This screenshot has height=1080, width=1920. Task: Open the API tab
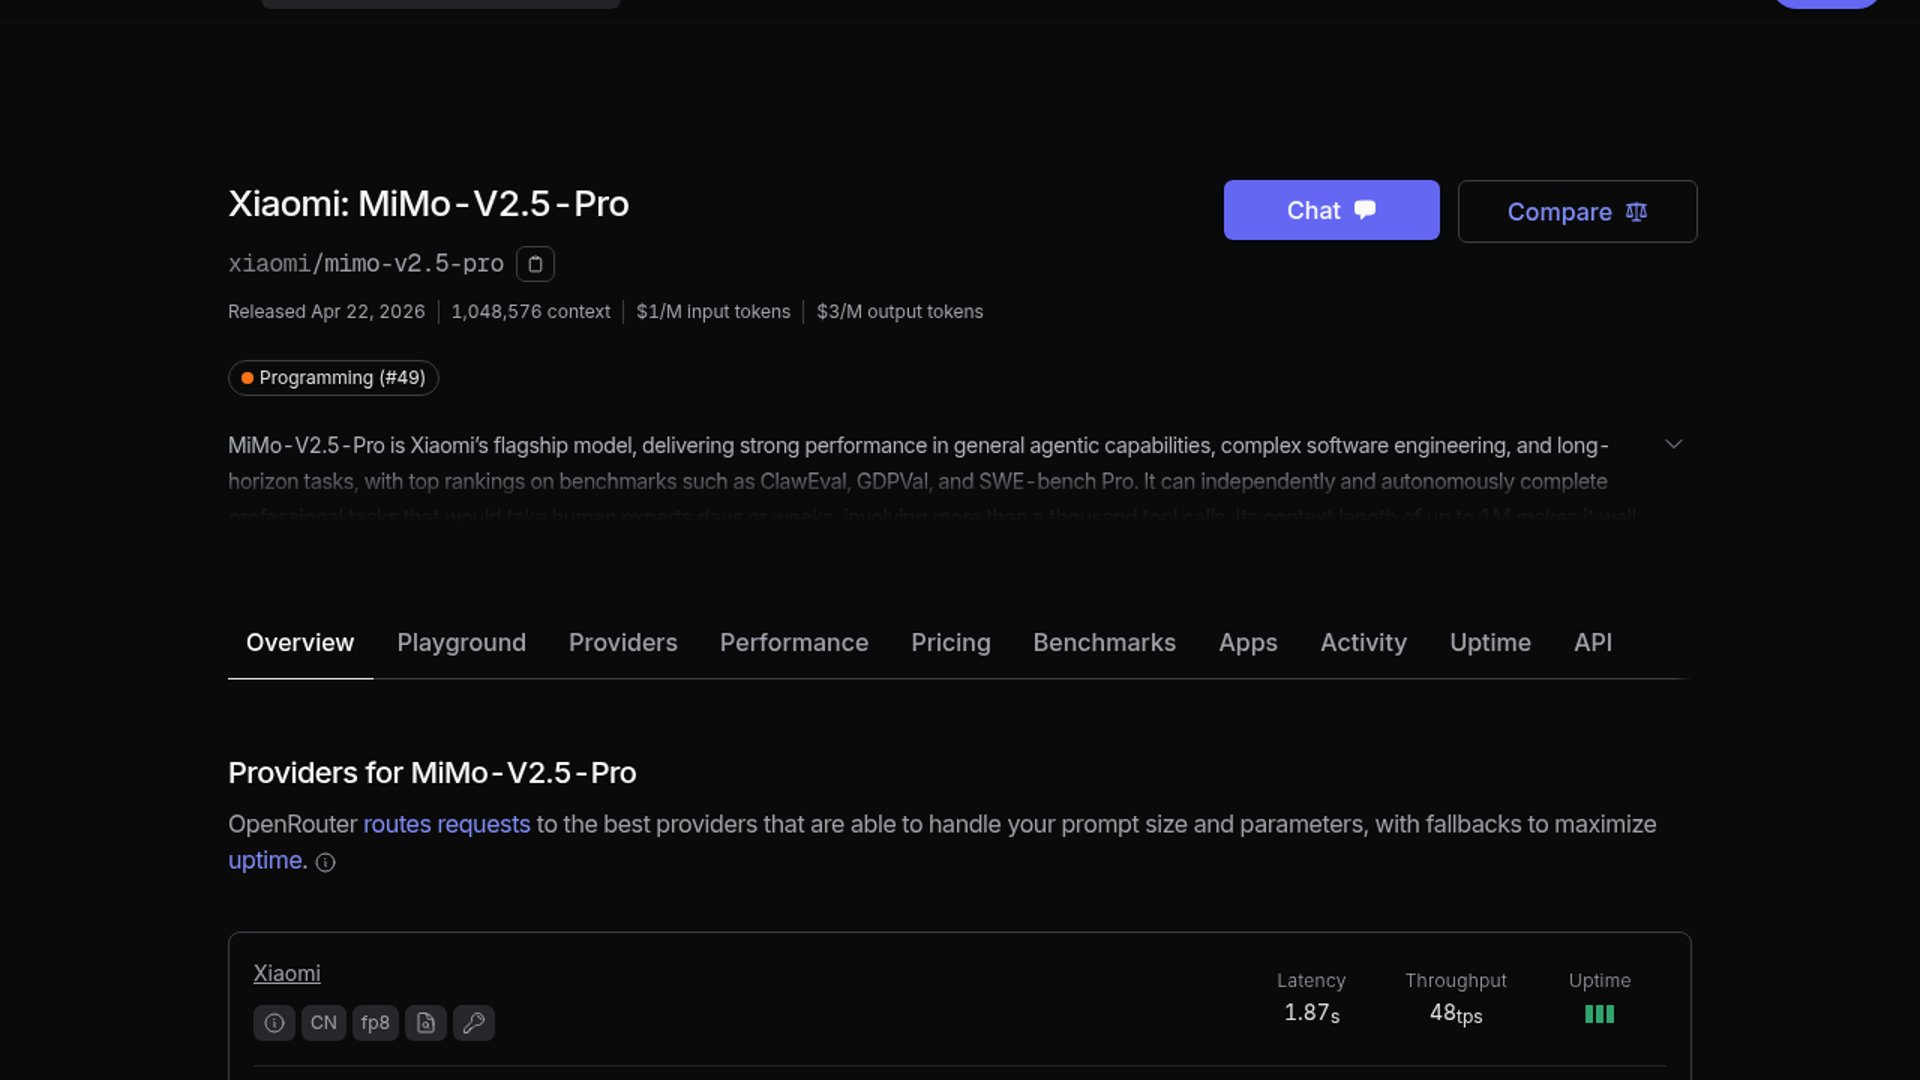[x=1592, y=643]
